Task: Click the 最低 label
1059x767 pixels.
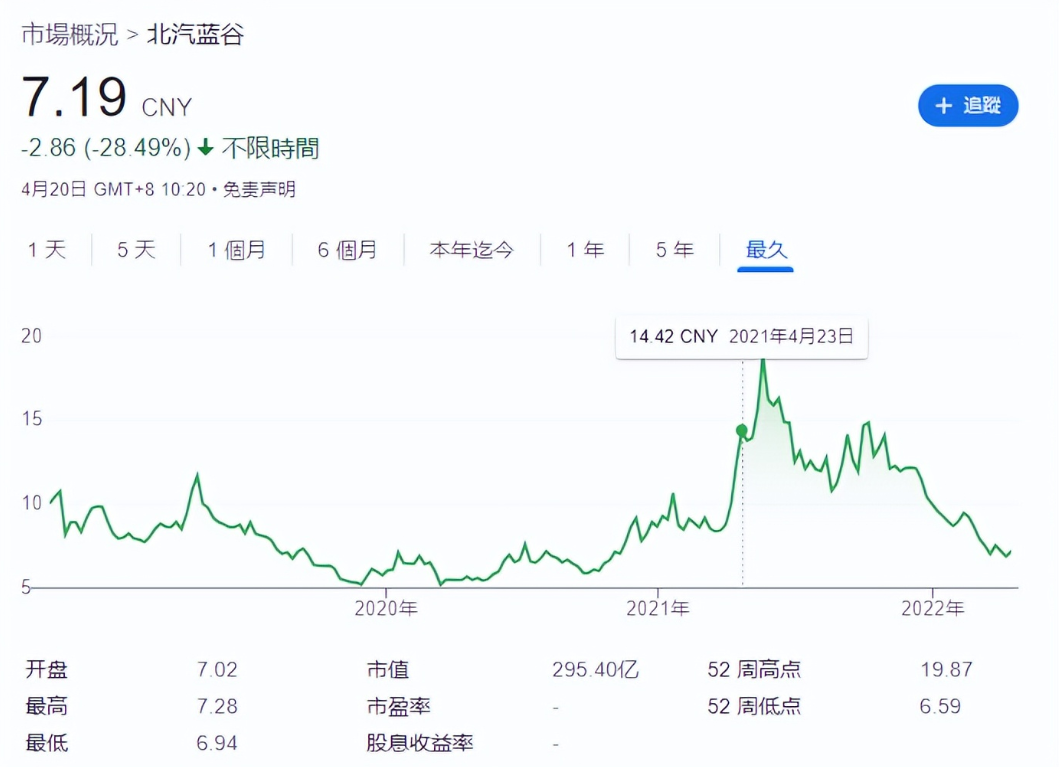Action: point(47,743)
